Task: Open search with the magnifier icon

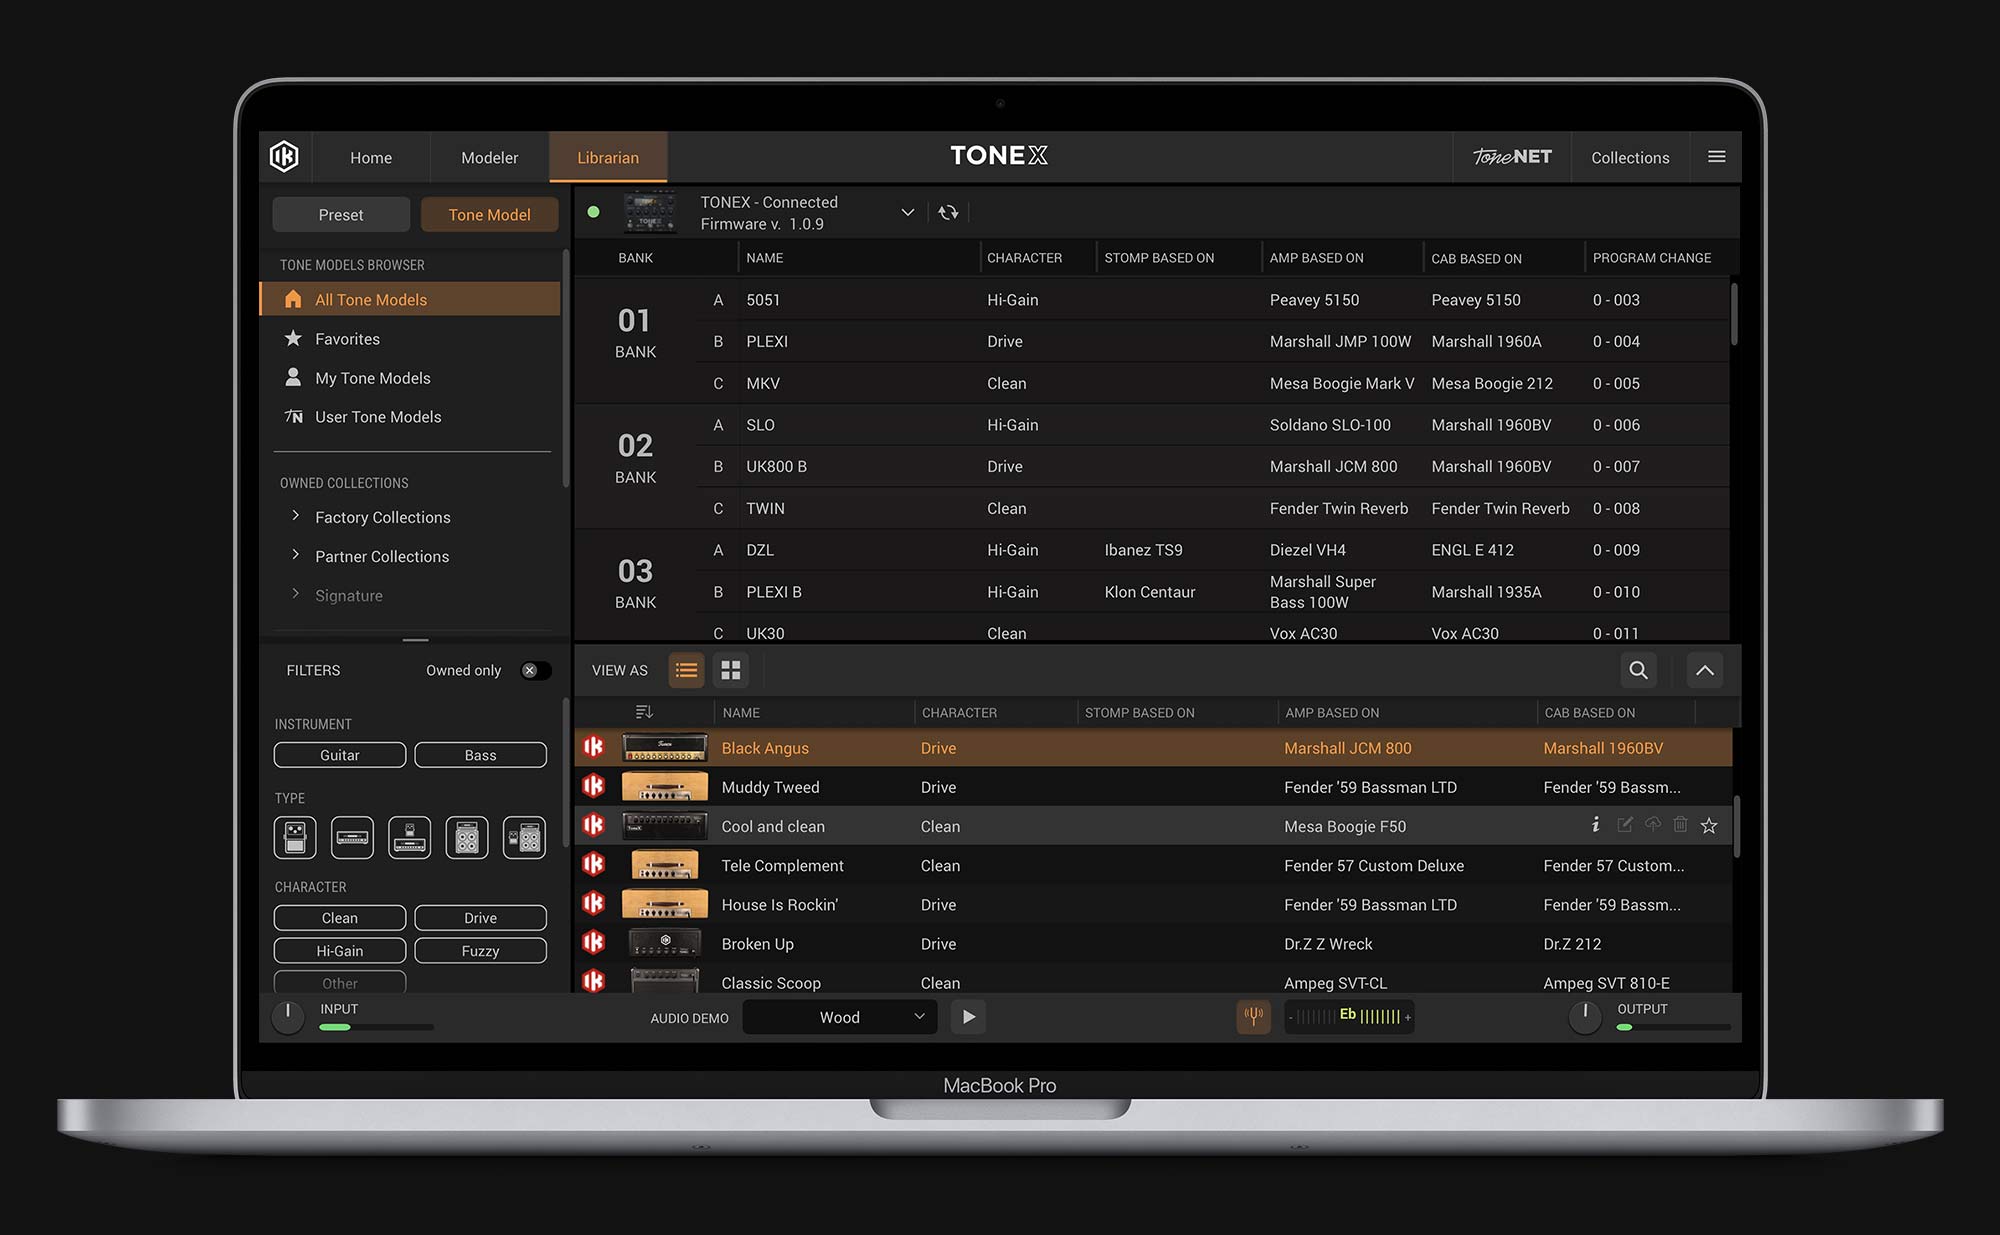Action: tap(1638, 670)
